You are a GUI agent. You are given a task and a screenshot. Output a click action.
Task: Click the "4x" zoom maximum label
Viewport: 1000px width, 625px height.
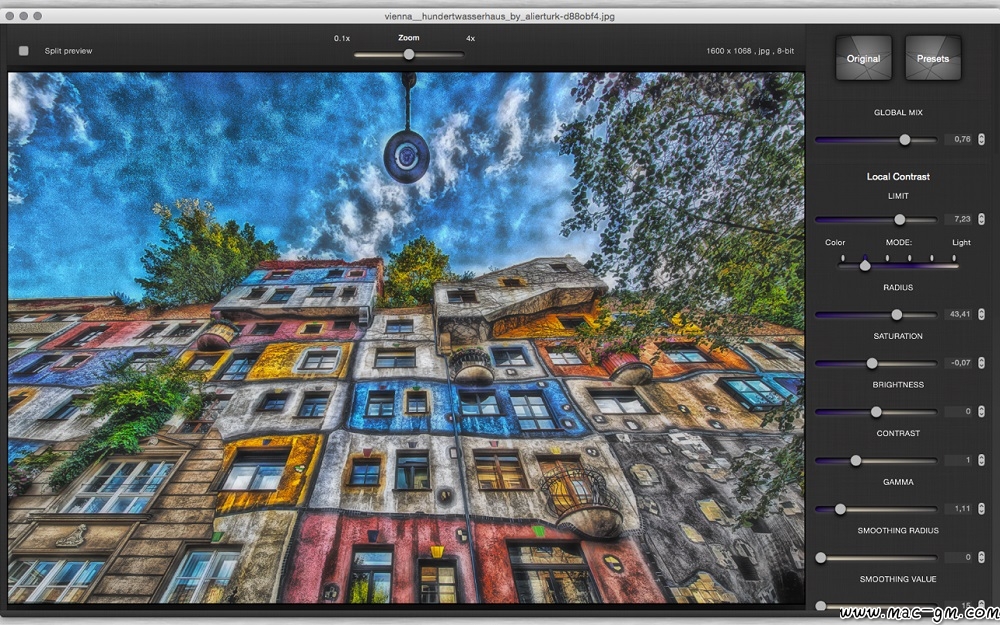tap(471, 38)
